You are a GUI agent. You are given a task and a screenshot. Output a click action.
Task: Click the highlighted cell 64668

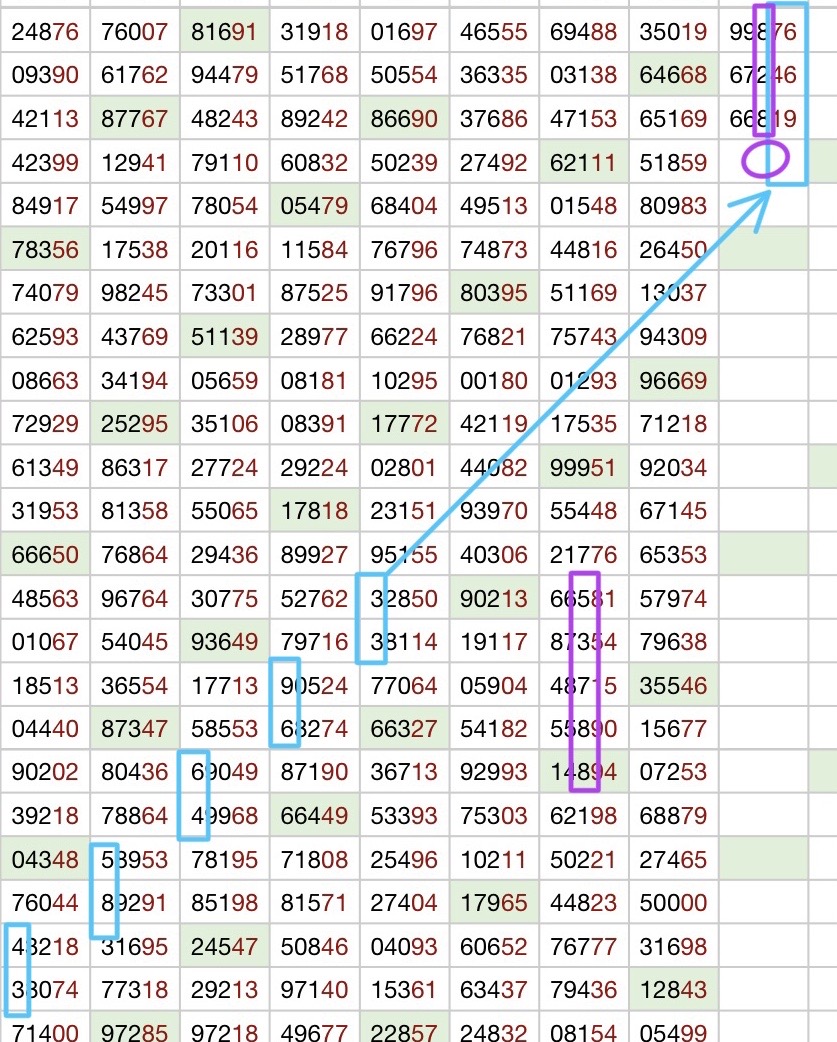673,75
